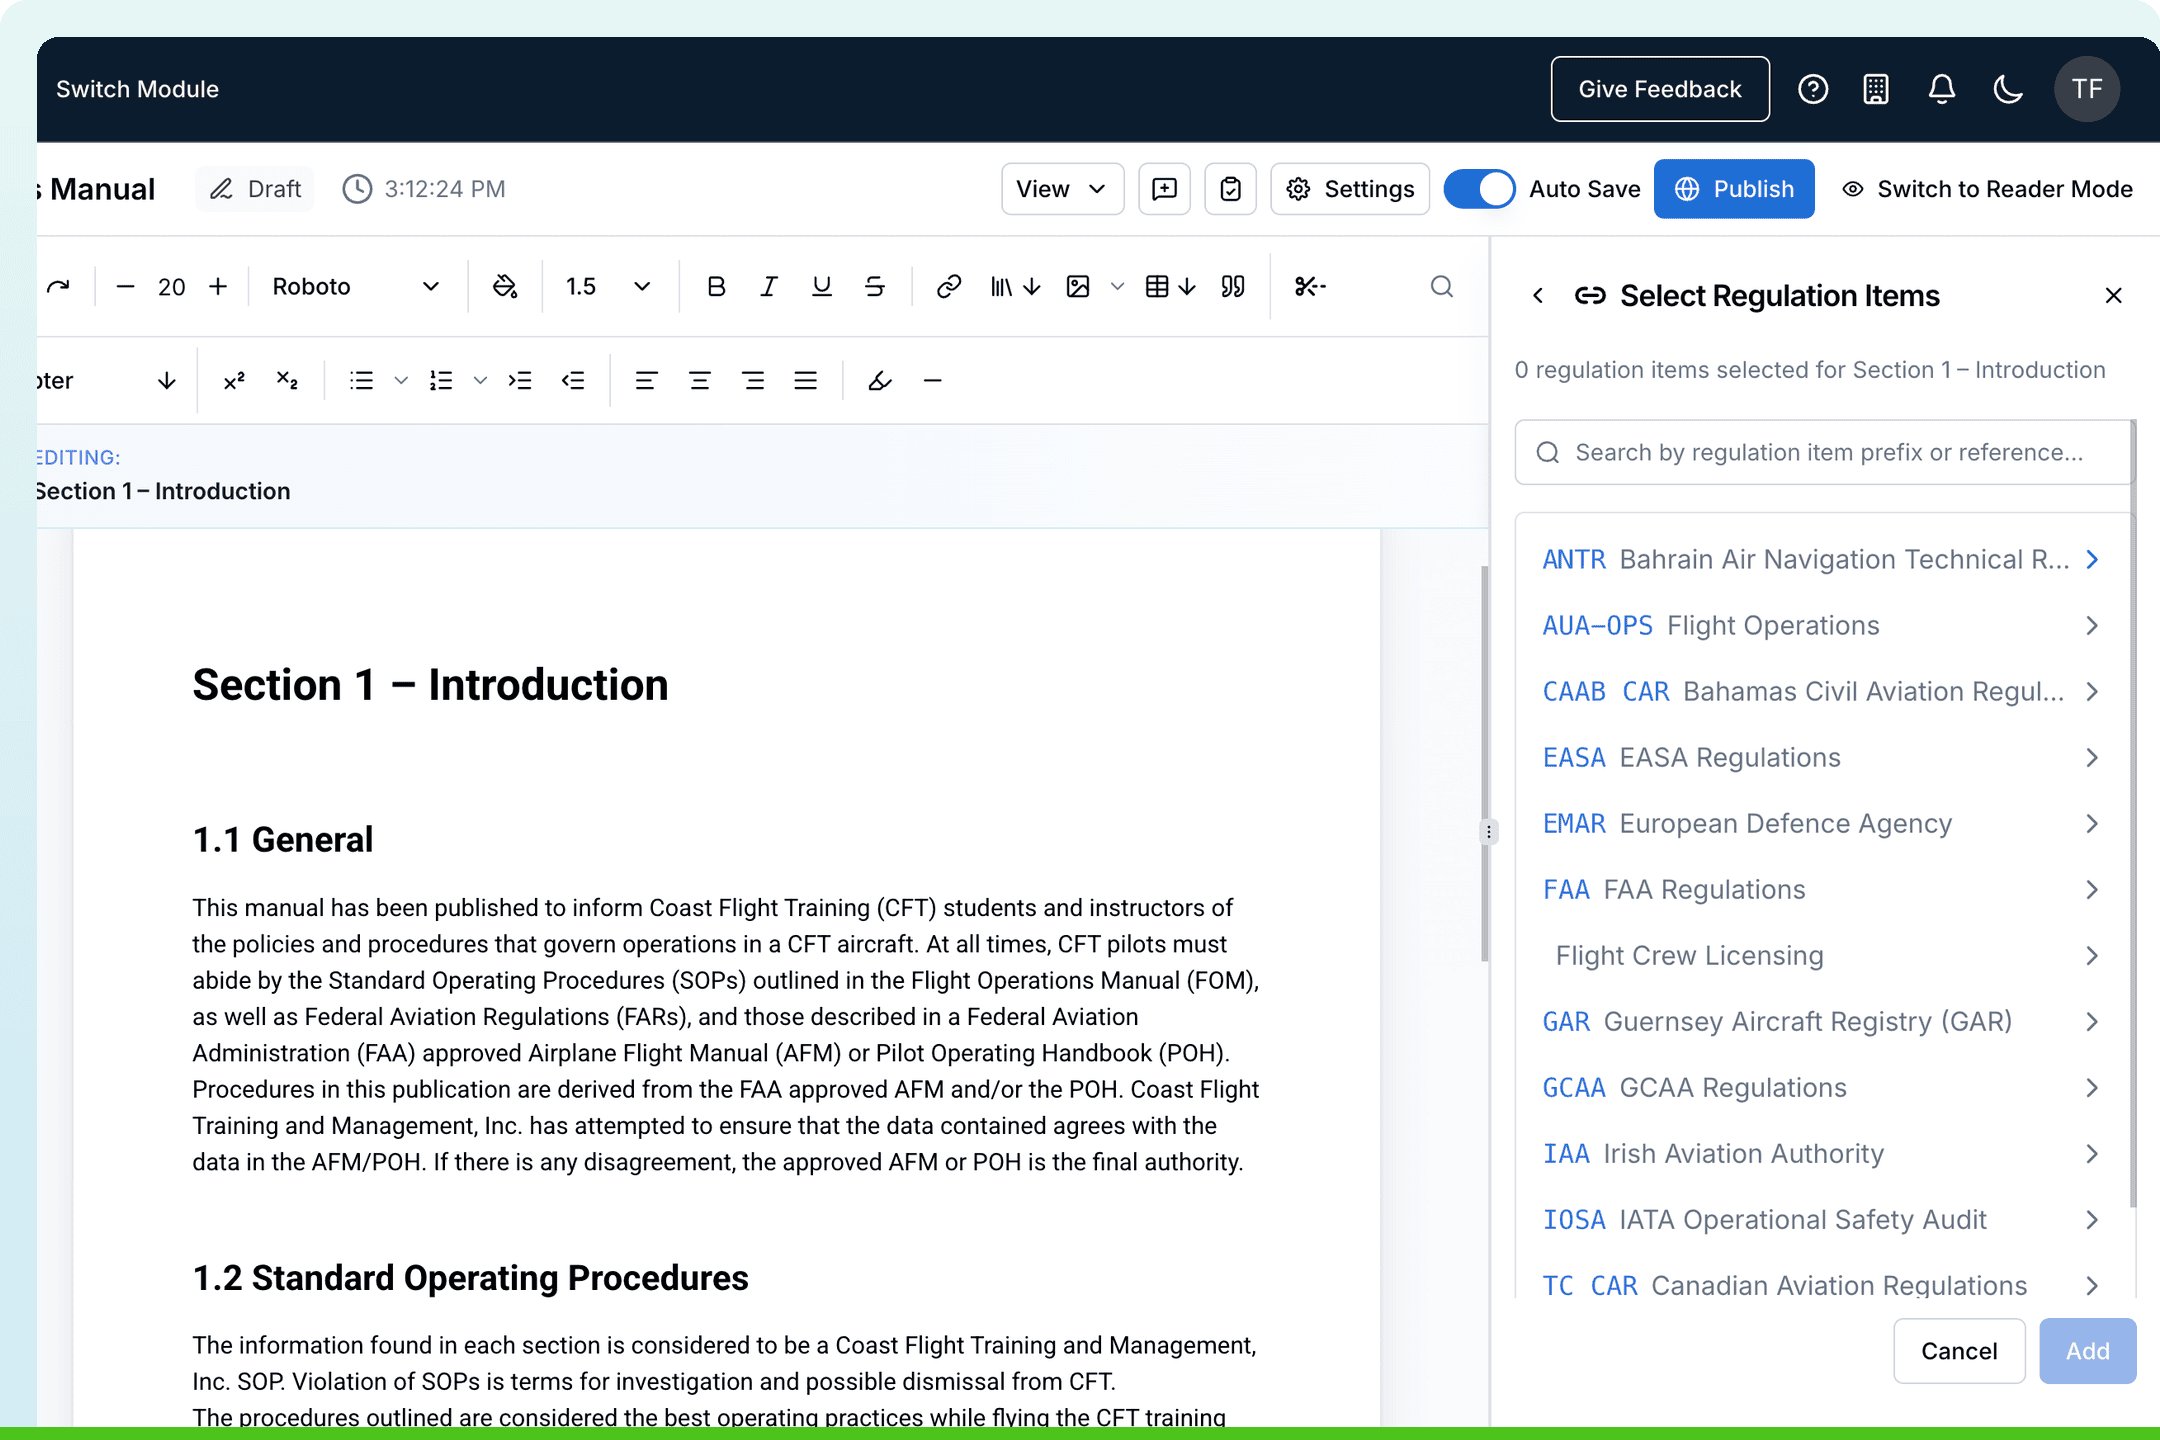Toggle bold formatting

(716, 287)
